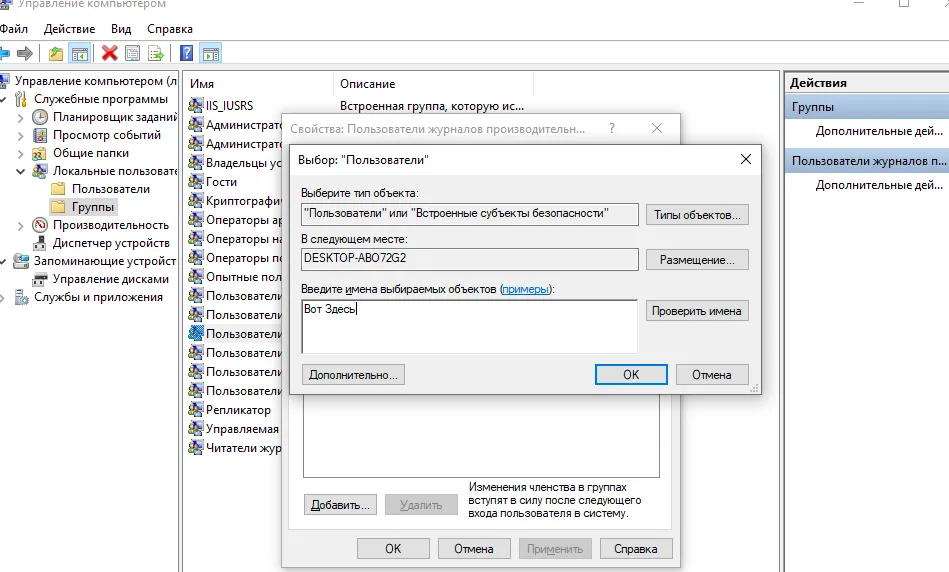The height and width of the screenshot is (572, 949).
Task: Click the Проверить имена button
Action: click(x=696, y=311)
